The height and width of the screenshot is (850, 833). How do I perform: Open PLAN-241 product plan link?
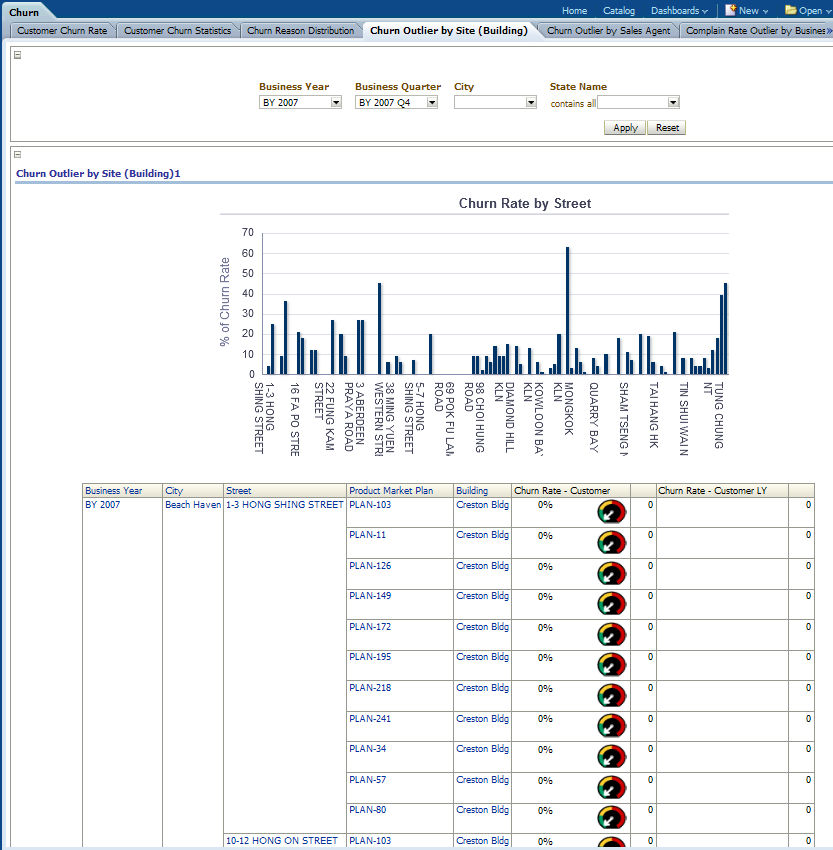coord(370,719)
